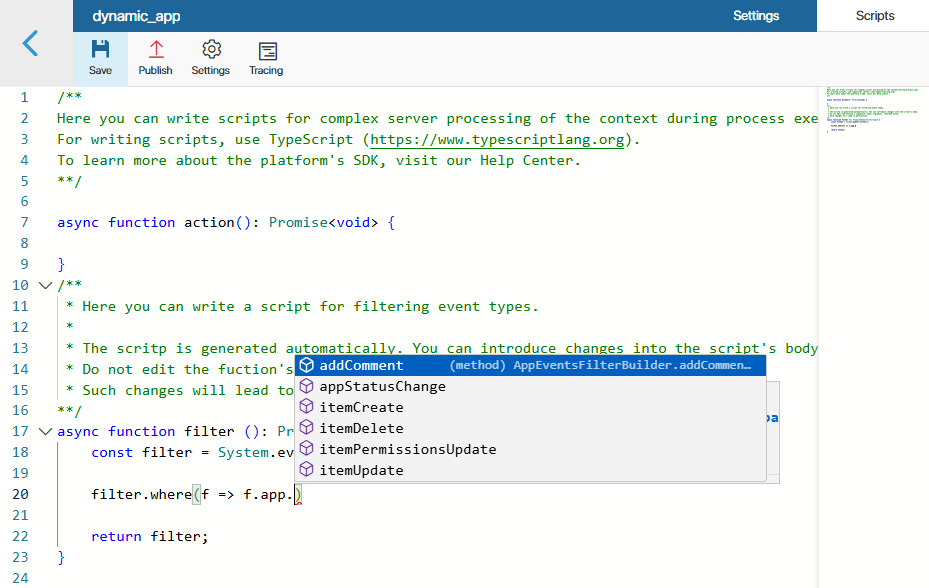The height and width of the screenshot is (588, 929).
Task: Click the dynamic_app title in header
Action: [x=136, y=16]
